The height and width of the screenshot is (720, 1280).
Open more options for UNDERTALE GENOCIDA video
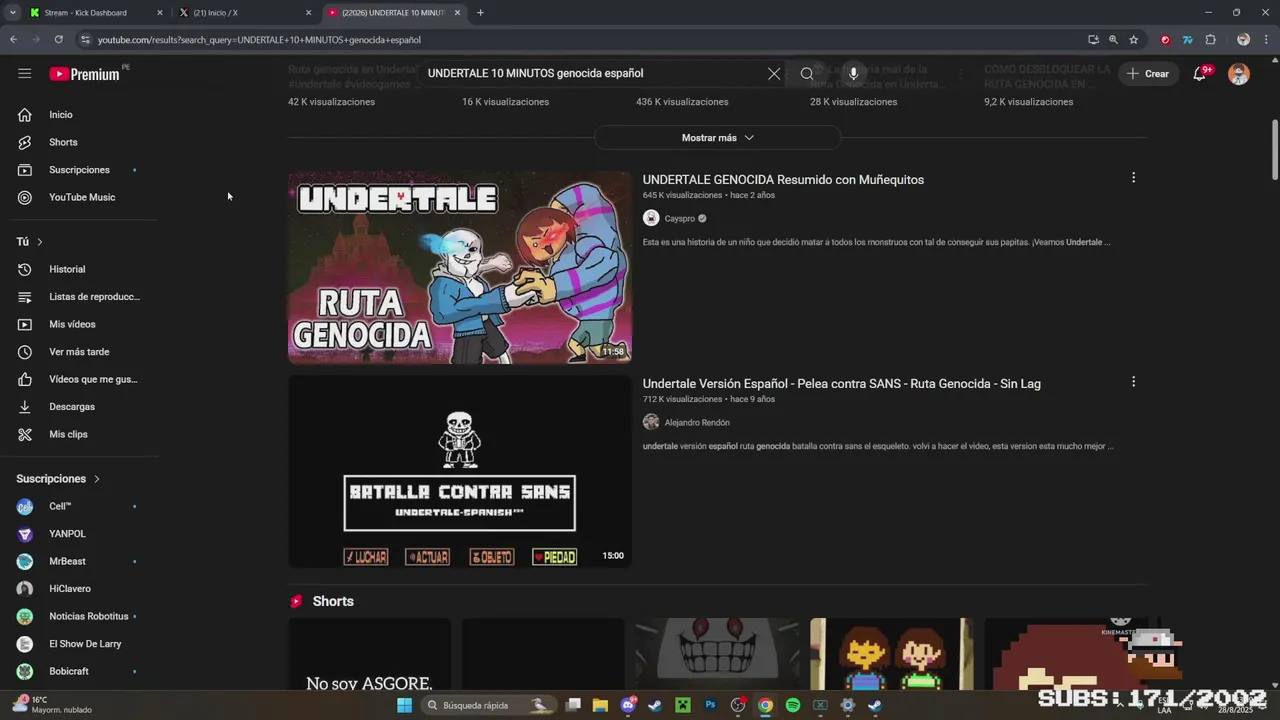(1133, 178)
